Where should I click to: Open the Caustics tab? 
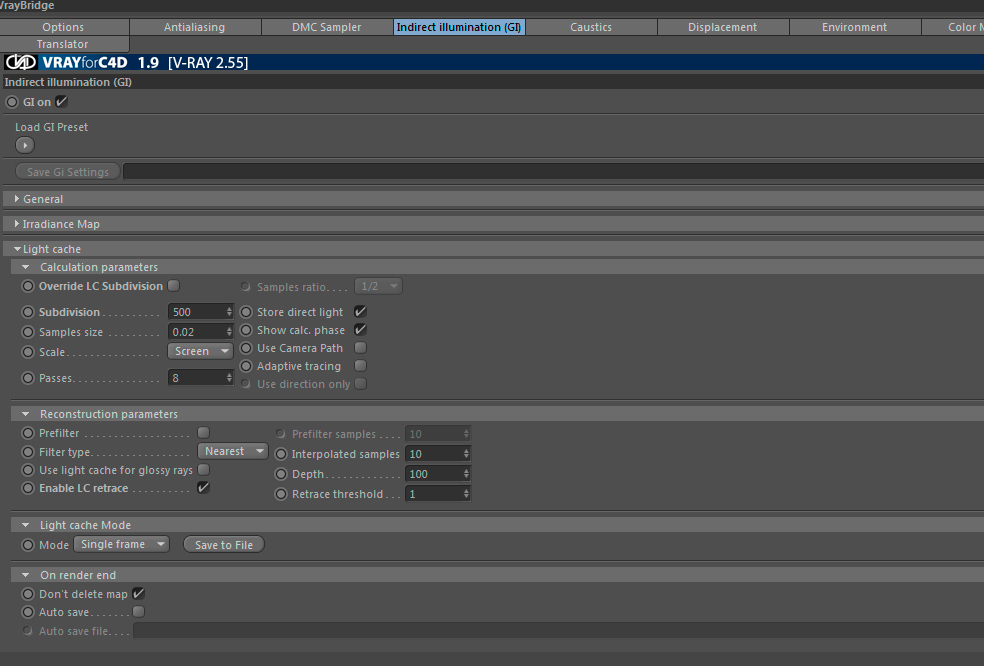(x=591, y=27)
